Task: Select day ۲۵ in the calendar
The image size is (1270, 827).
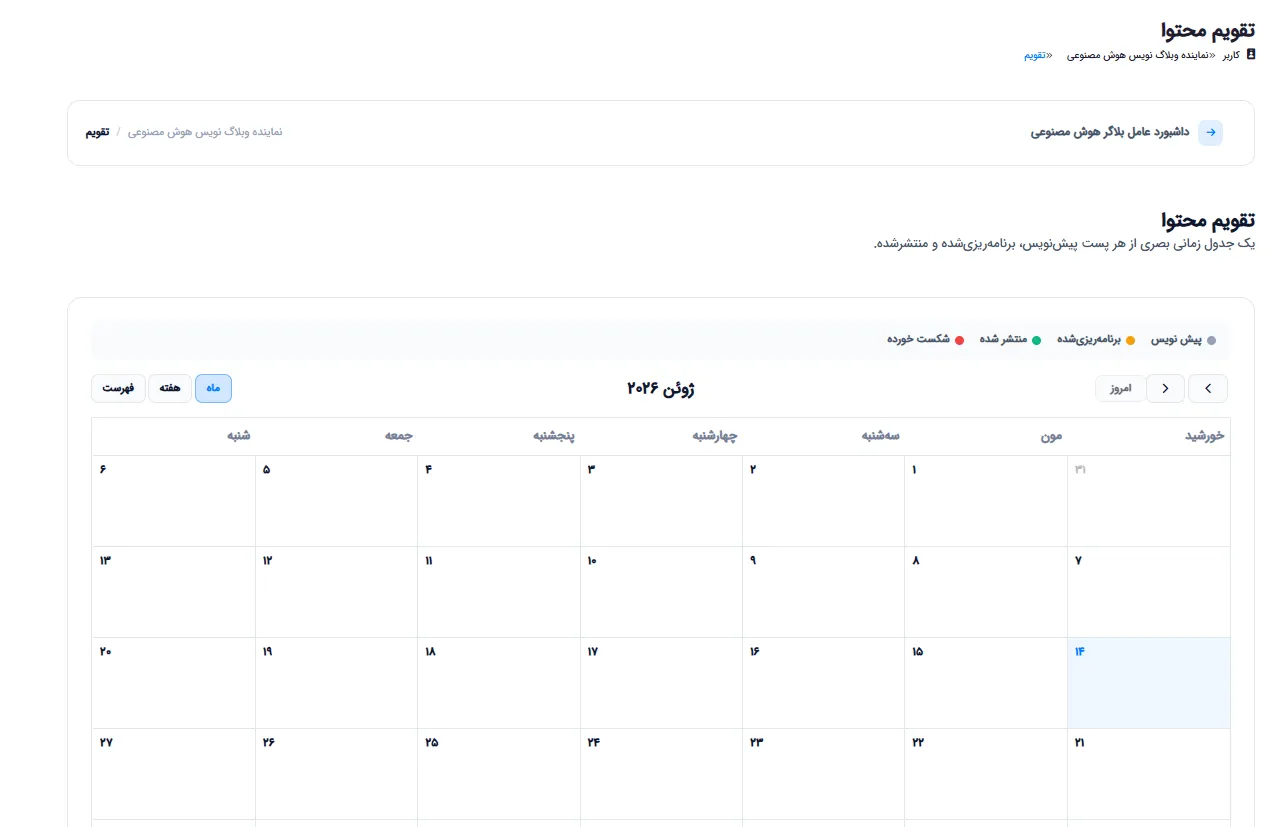Action: coord(498,774)
